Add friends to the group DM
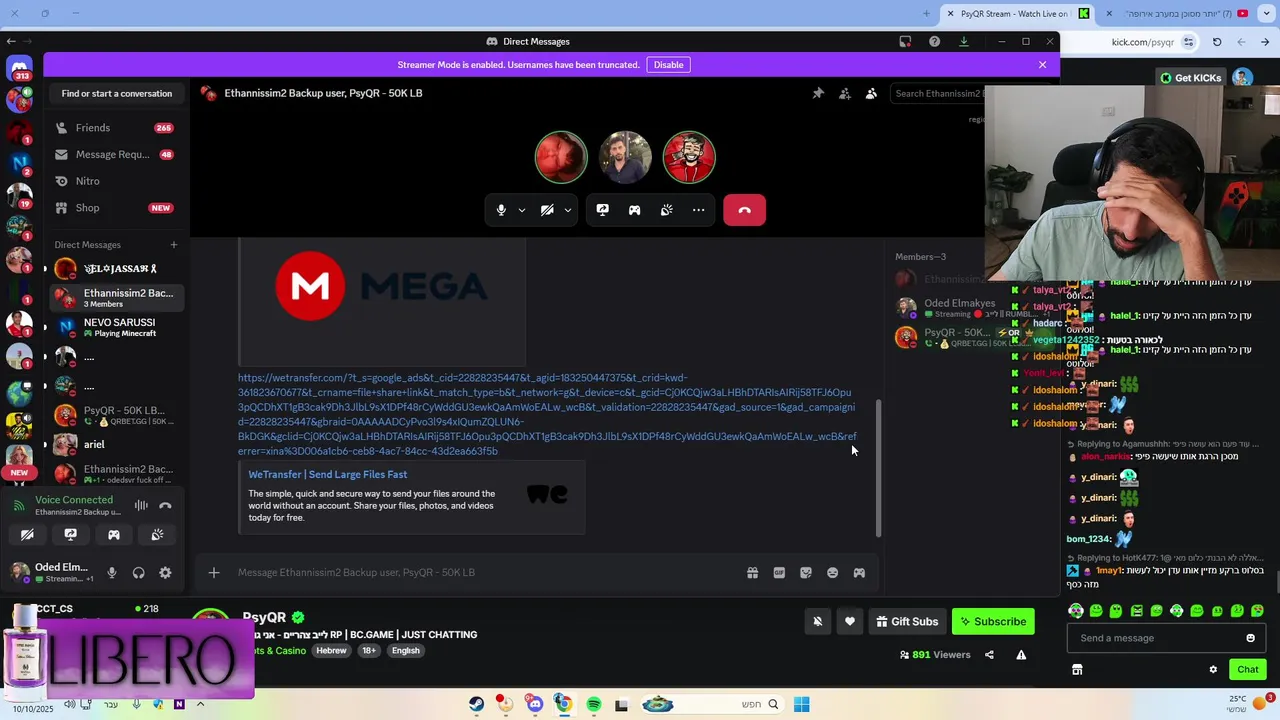1280x720 pixels. click(x=845, y=93)
